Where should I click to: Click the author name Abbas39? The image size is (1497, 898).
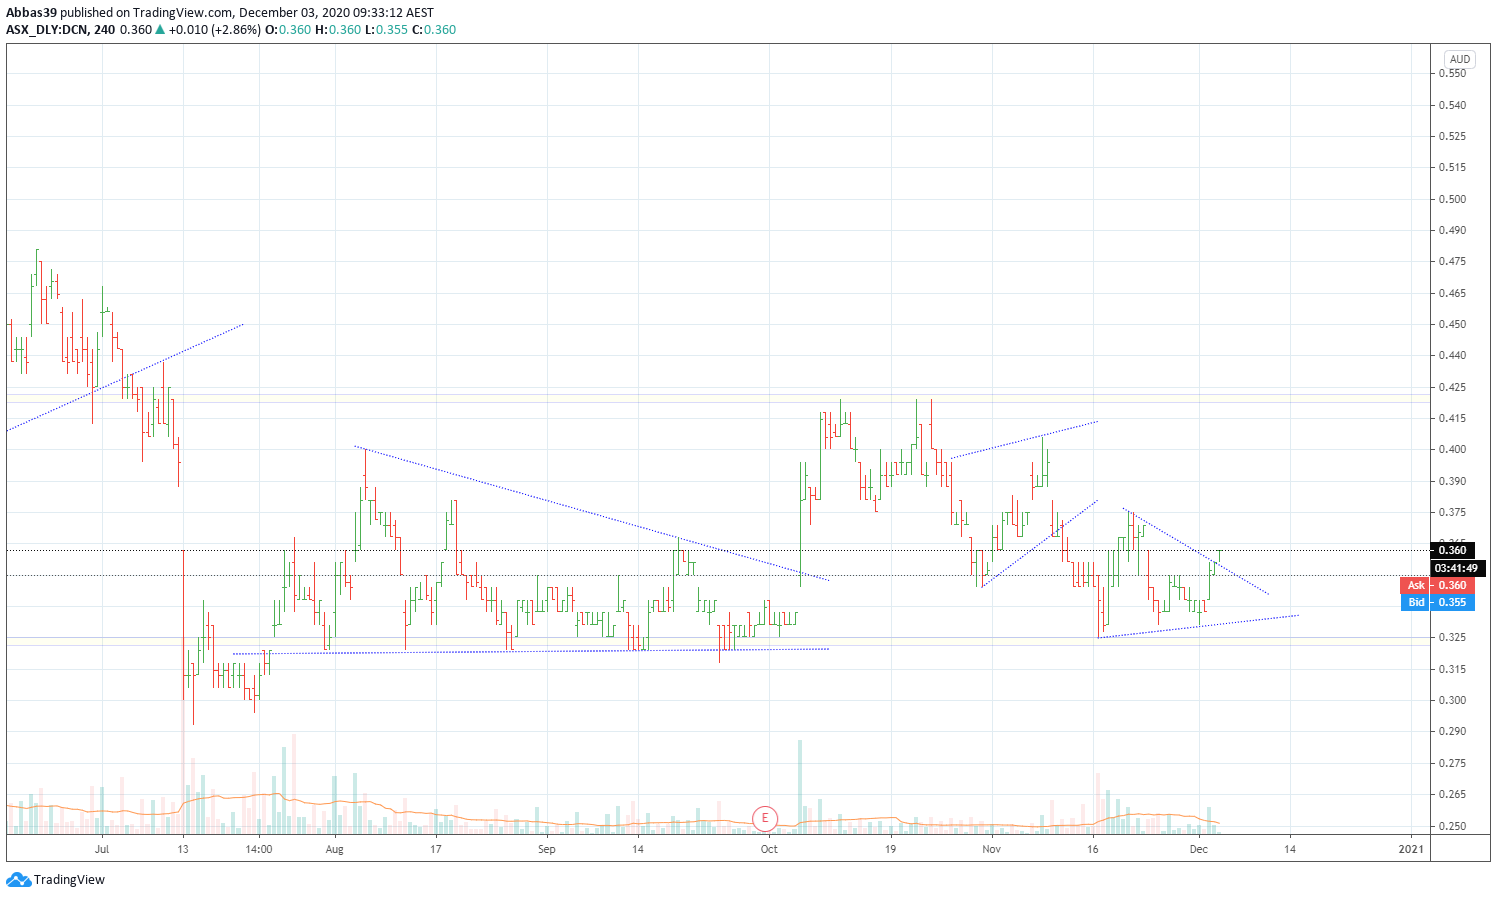[31, 13]
